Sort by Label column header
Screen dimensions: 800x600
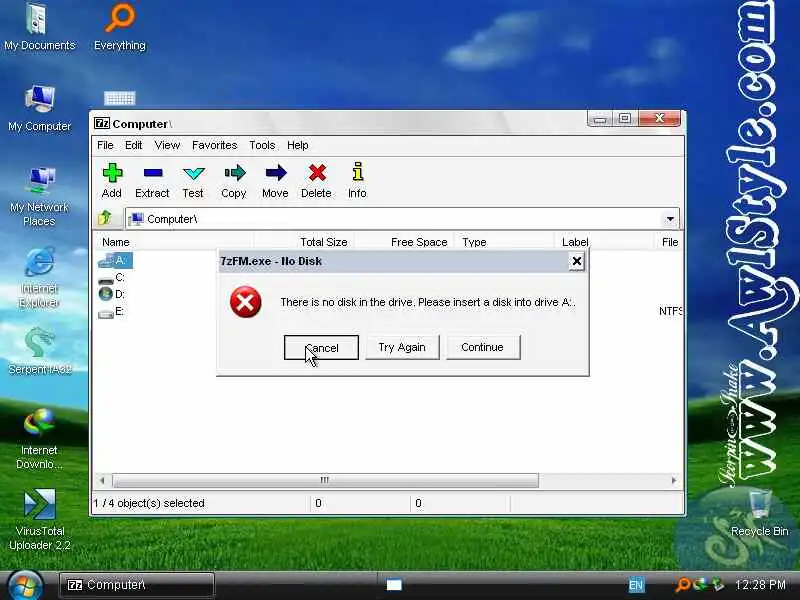point(604,242)
